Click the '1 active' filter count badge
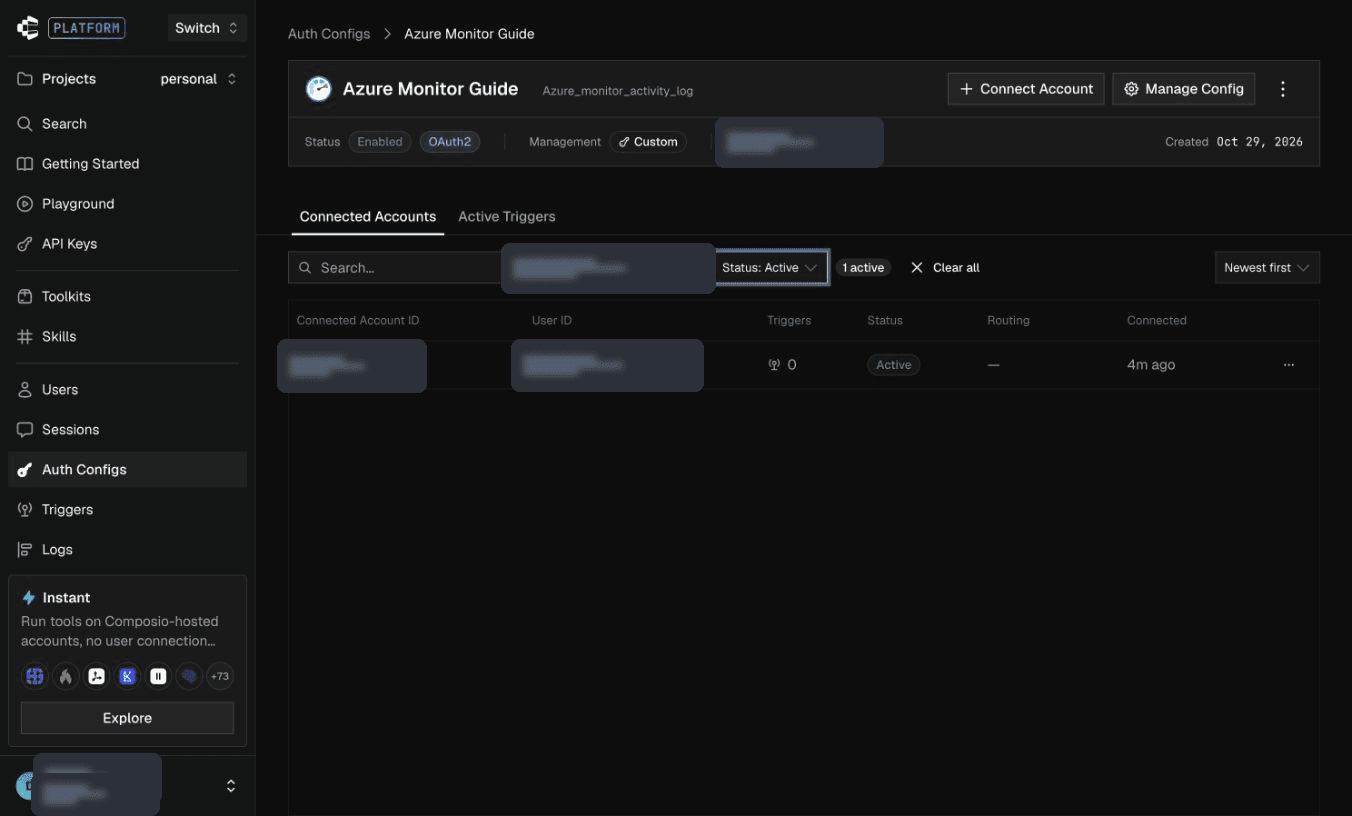This screenshot has height=816, width=1352. pos(863,268)
